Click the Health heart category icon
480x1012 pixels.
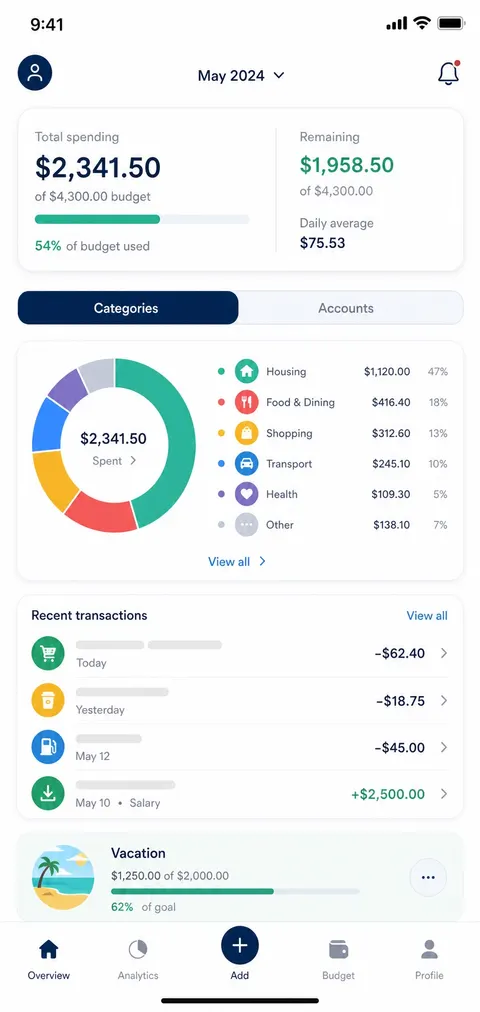tap(246, 494)
